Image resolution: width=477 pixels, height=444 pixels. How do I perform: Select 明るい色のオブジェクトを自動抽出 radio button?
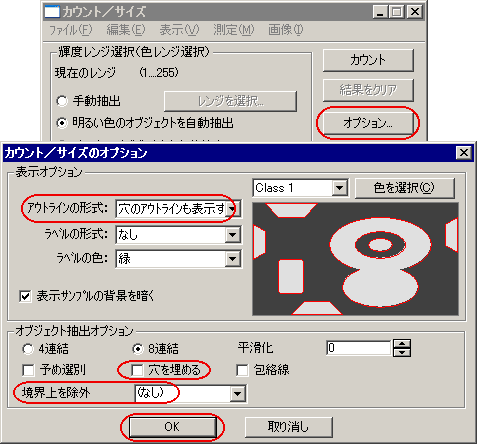[62, 123]
